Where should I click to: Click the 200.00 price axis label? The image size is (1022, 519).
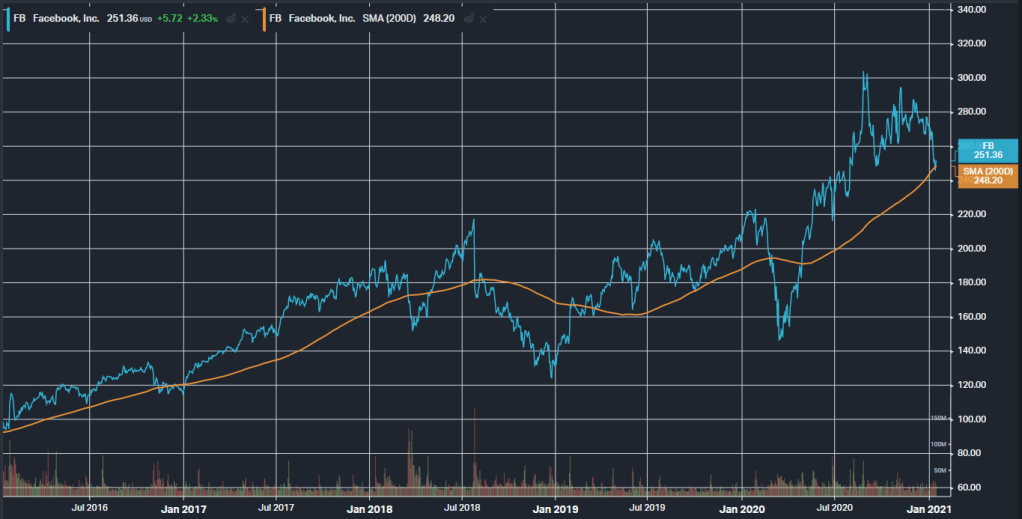point(973,249)
